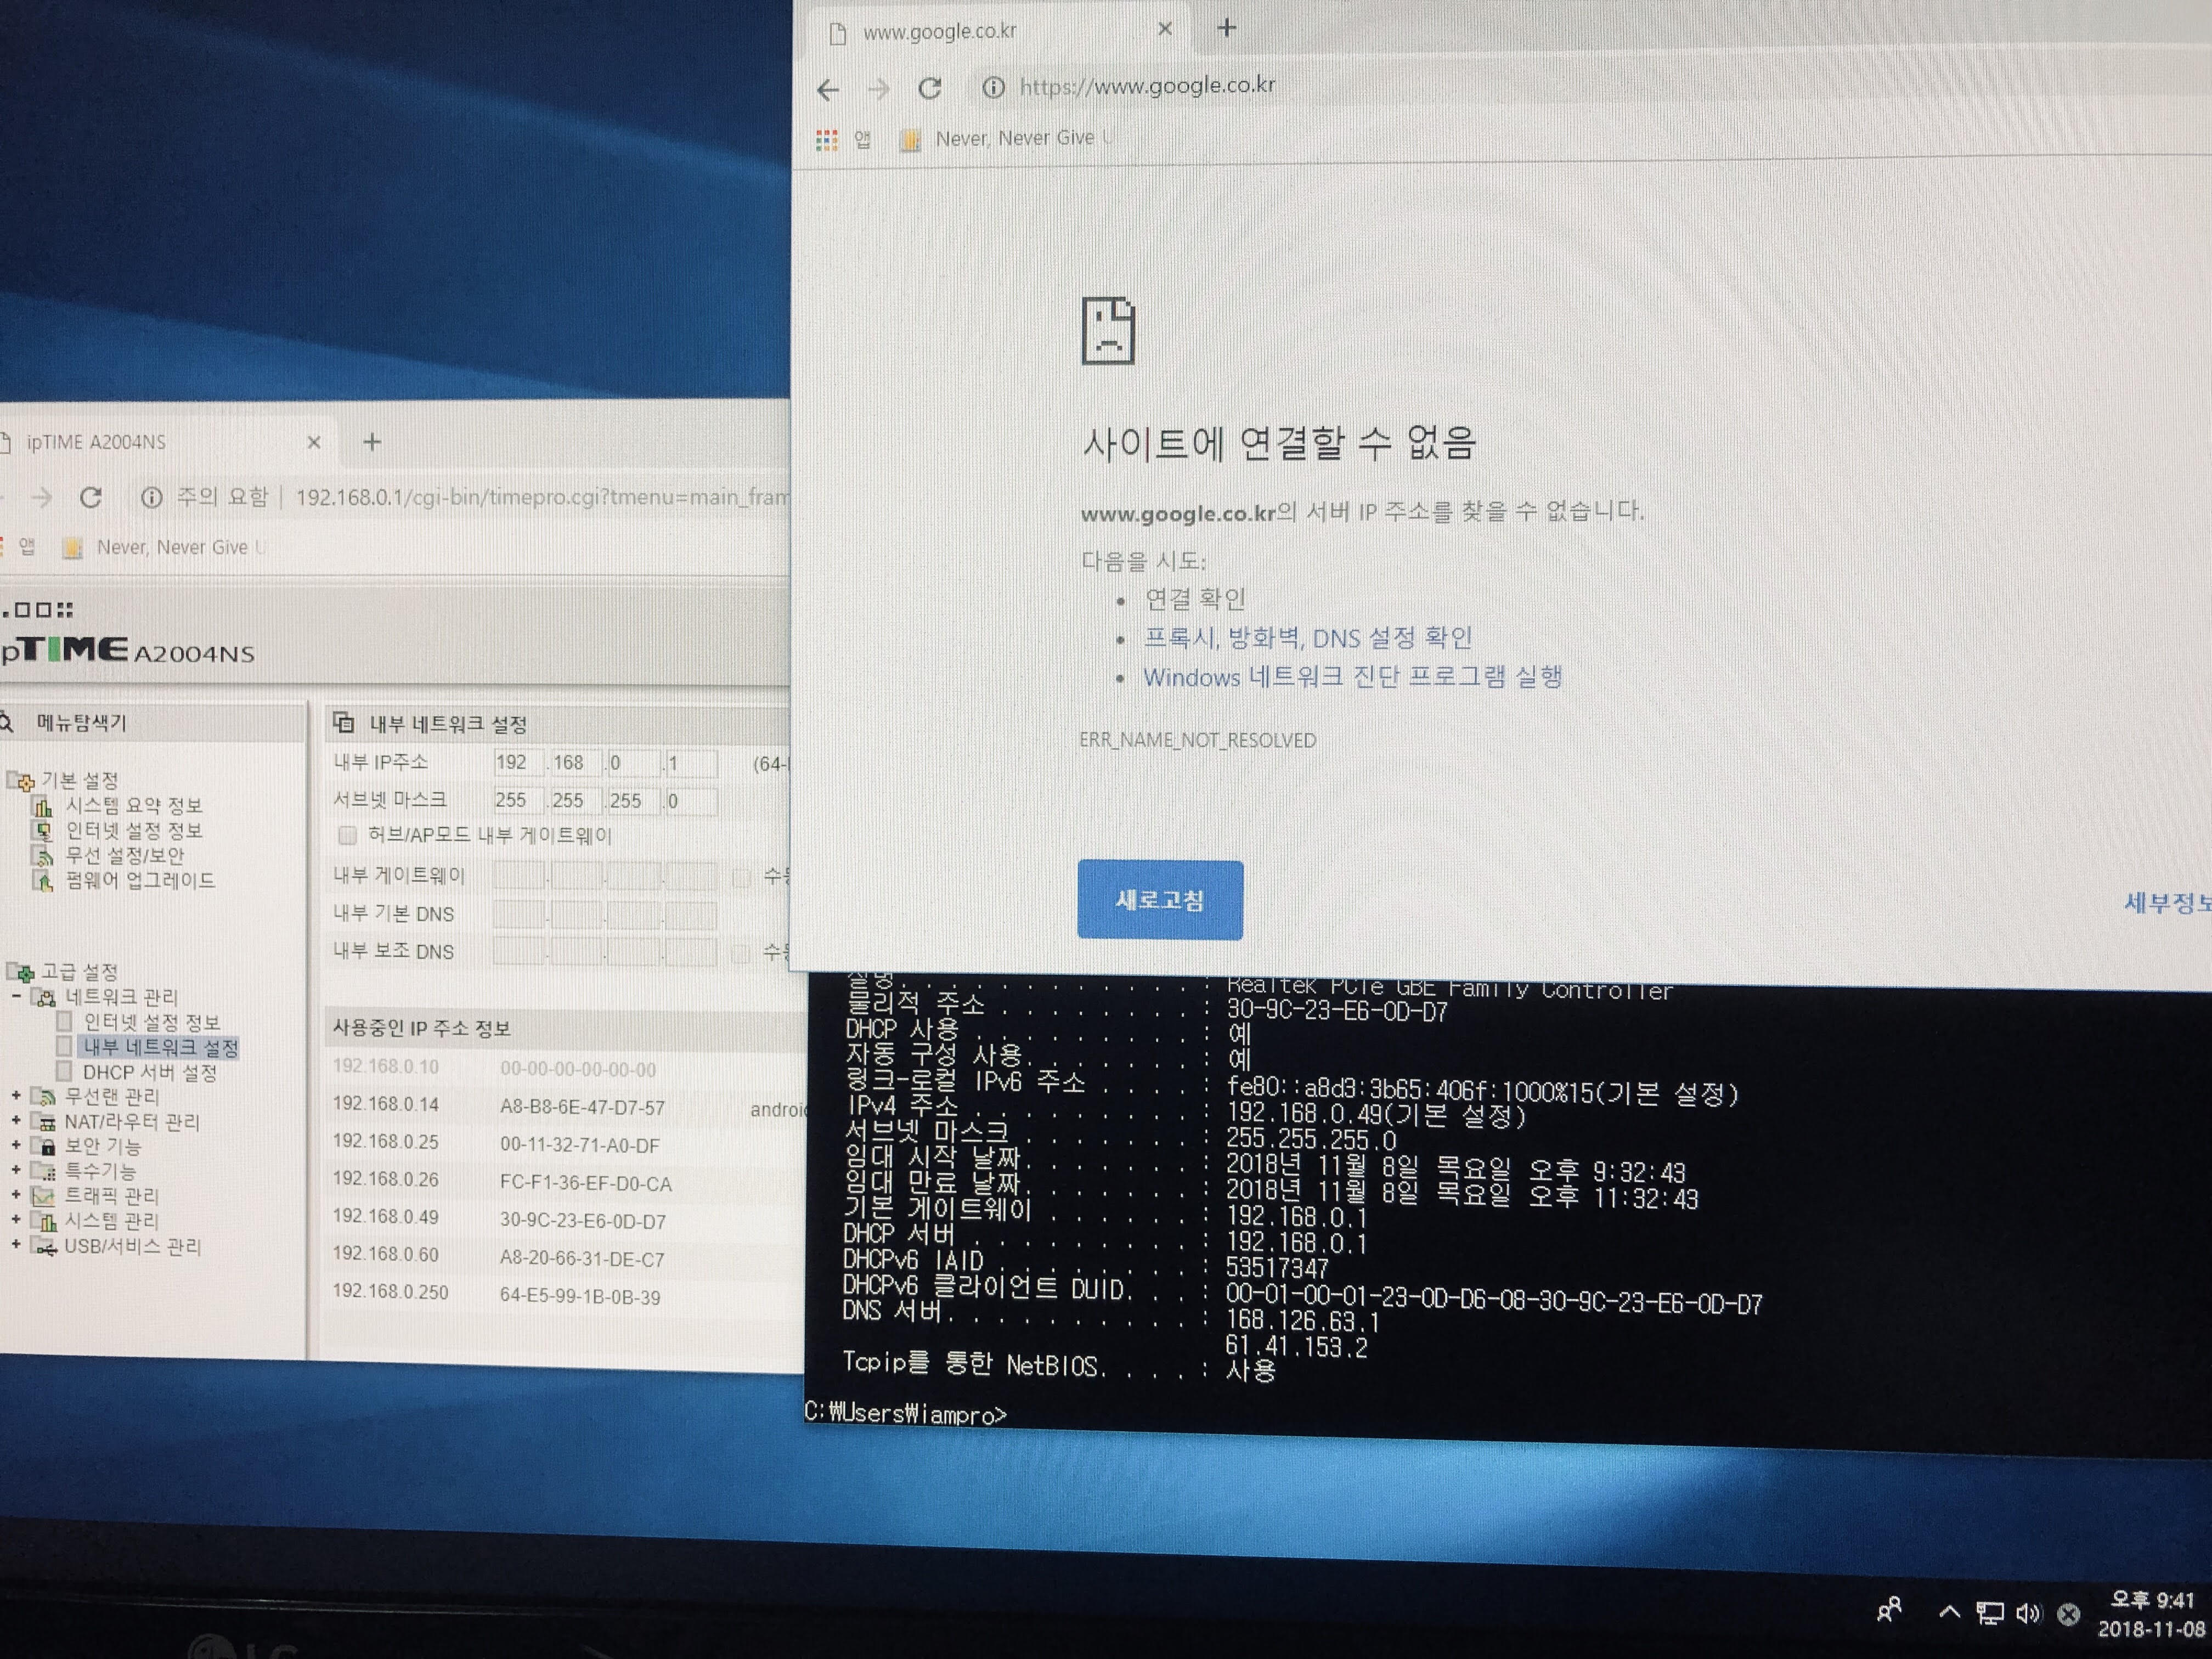This screenshot has height=1659, width=2212.
Task: Expand the NAT/라우터 관리 tree node
Action: (16, 1121)
